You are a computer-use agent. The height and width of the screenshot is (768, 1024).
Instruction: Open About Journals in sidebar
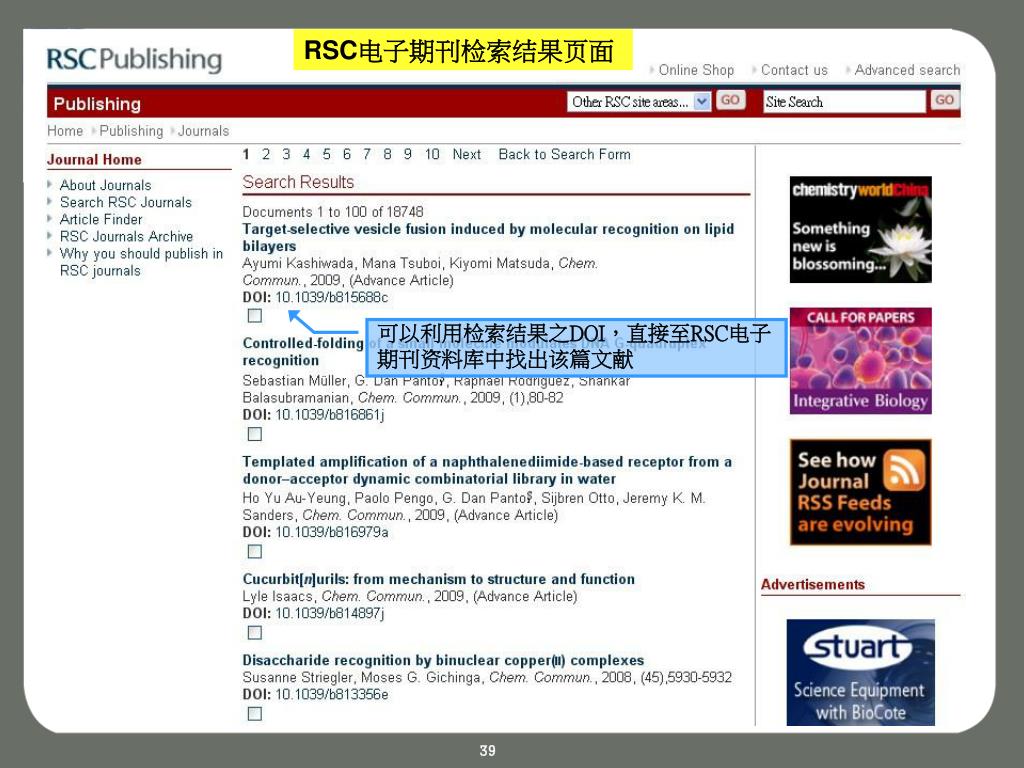(105, 185)
